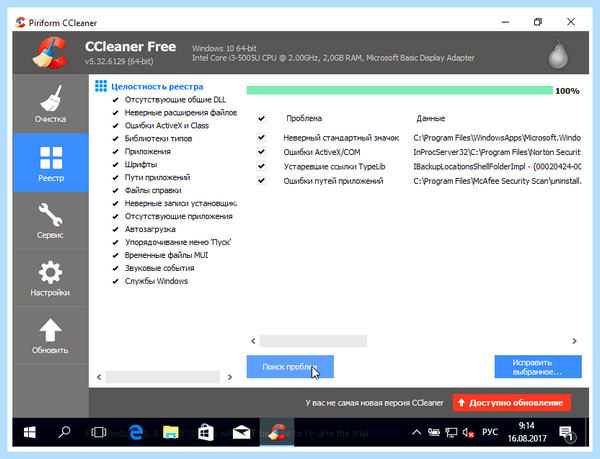Click the Обновить upgrade arrow icon
Image resolution: width=600 pixels, height=459 pixels.
(x=51, y=330)
